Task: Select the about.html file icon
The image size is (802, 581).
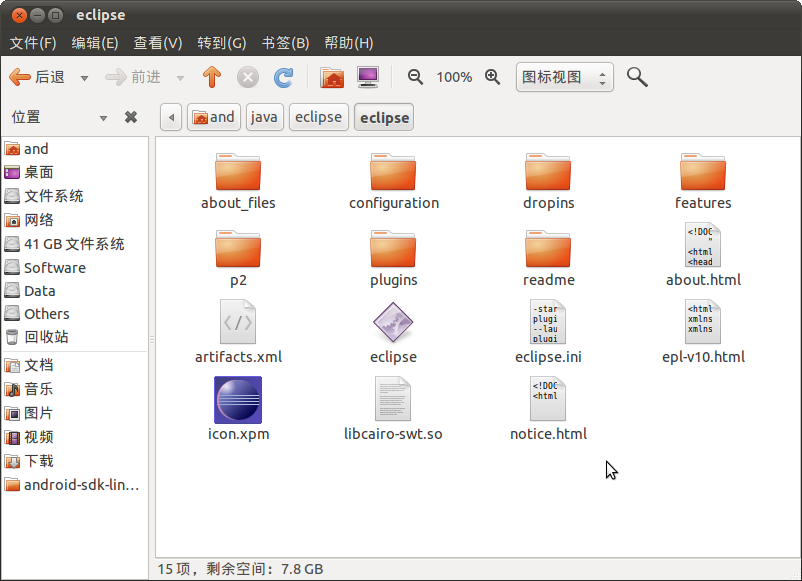Action: coord(703,245)
